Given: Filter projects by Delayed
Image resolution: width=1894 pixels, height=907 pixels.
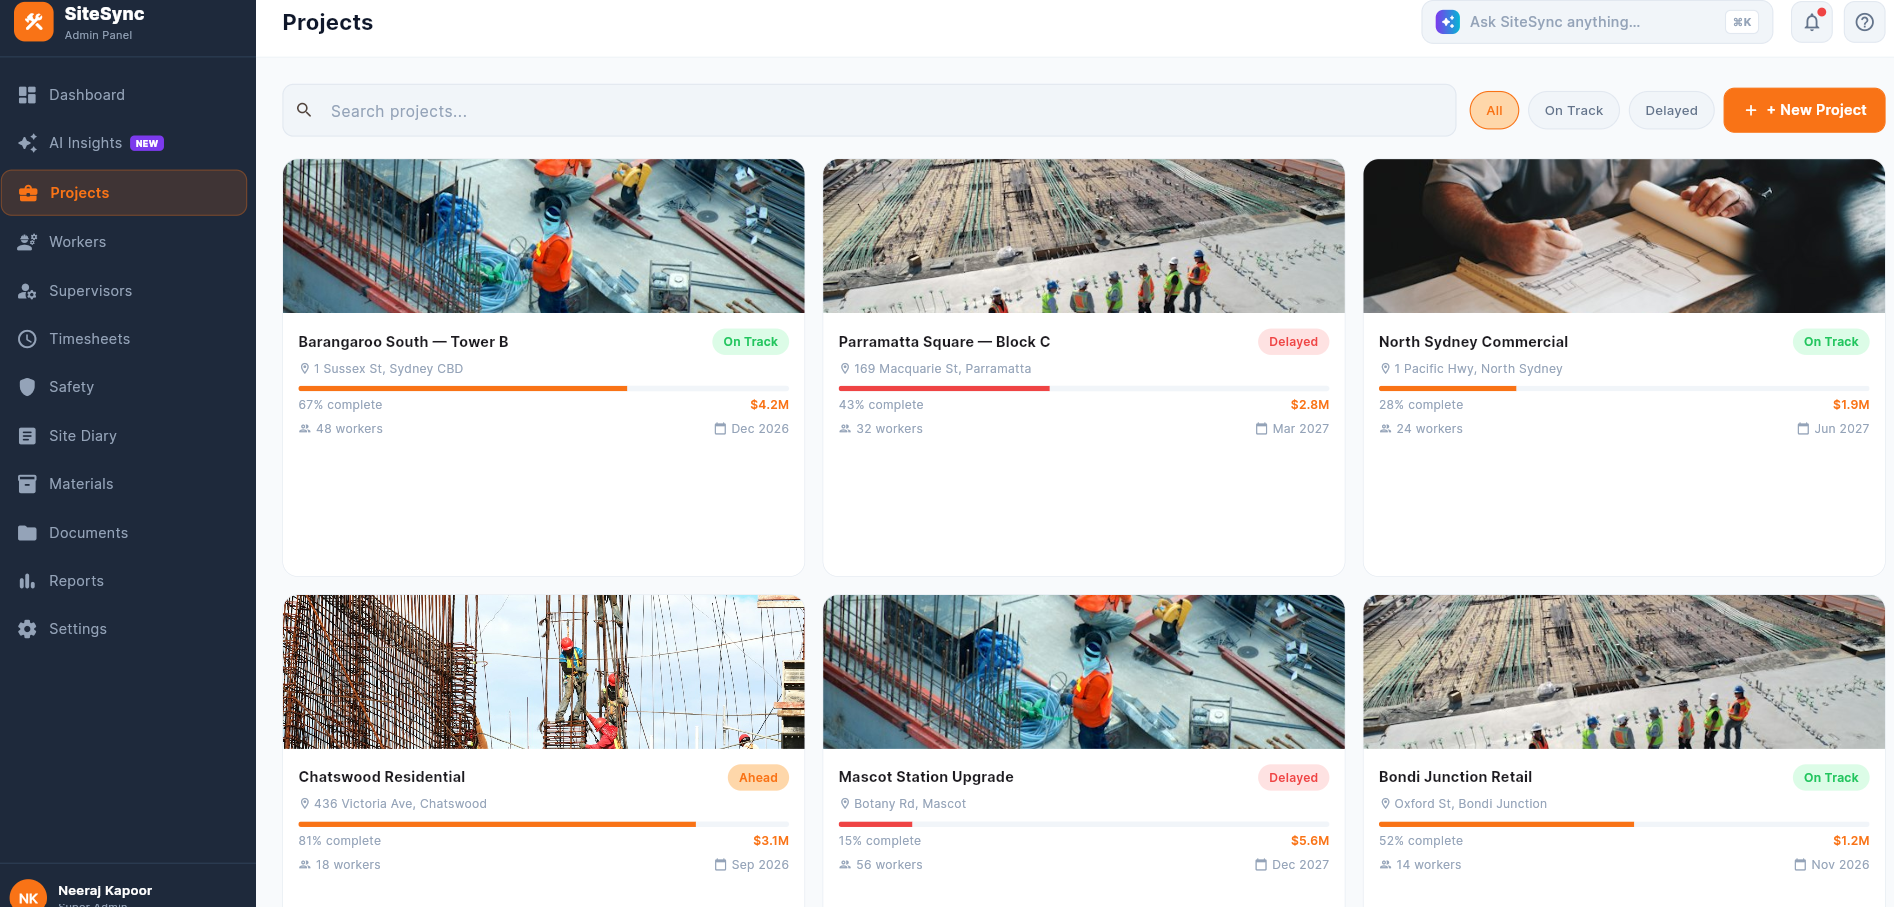Looking at the screenshot, I should 1671,110.
